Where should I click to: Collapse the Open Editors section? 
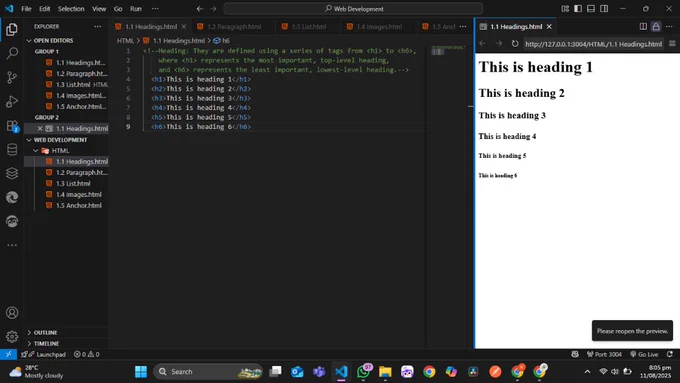pyautogui.click(x=53, y=40)
